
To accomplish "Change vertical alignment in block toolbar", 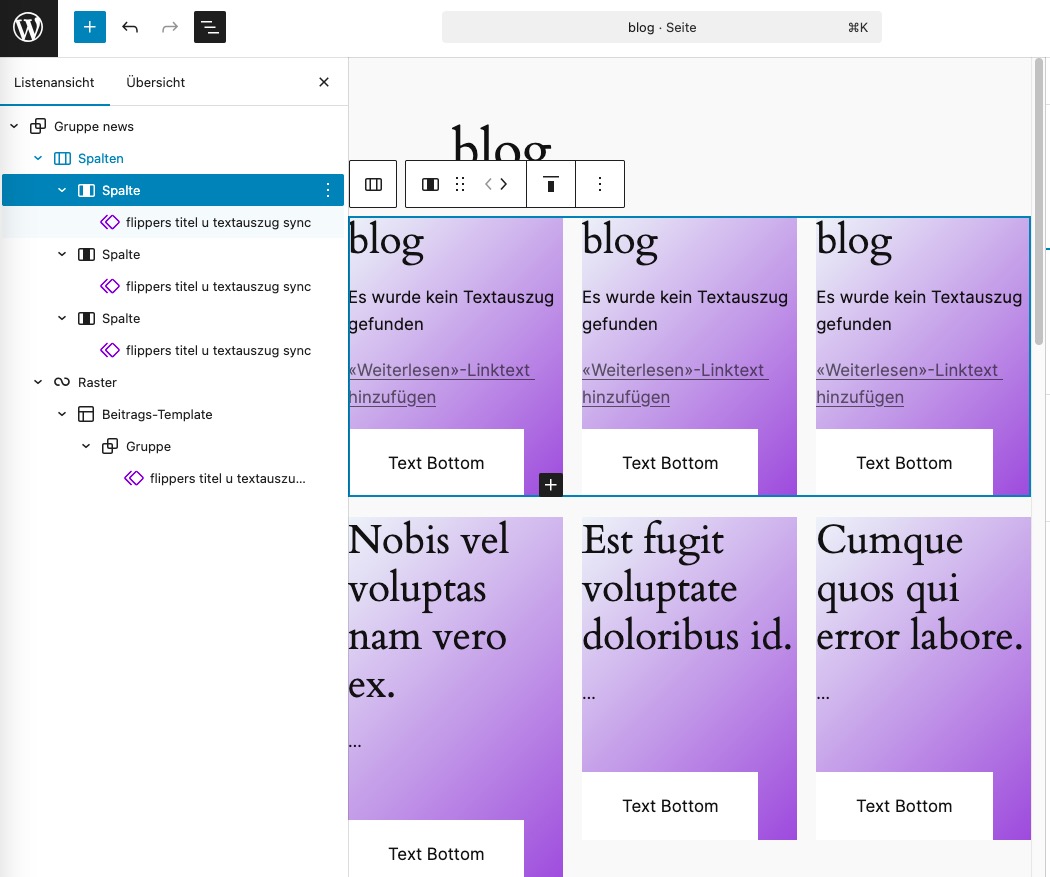I will [x=550, y=184].
